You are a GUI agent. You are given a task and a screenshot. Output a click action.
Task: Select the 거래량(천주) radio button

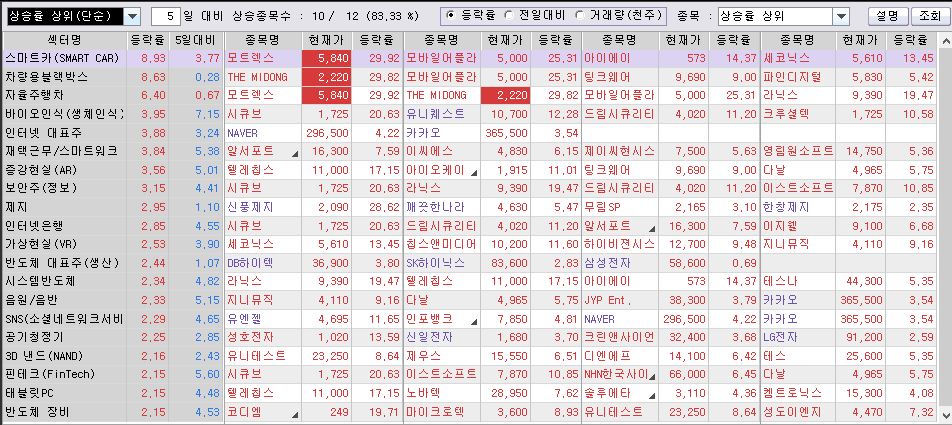pos(580,16)
